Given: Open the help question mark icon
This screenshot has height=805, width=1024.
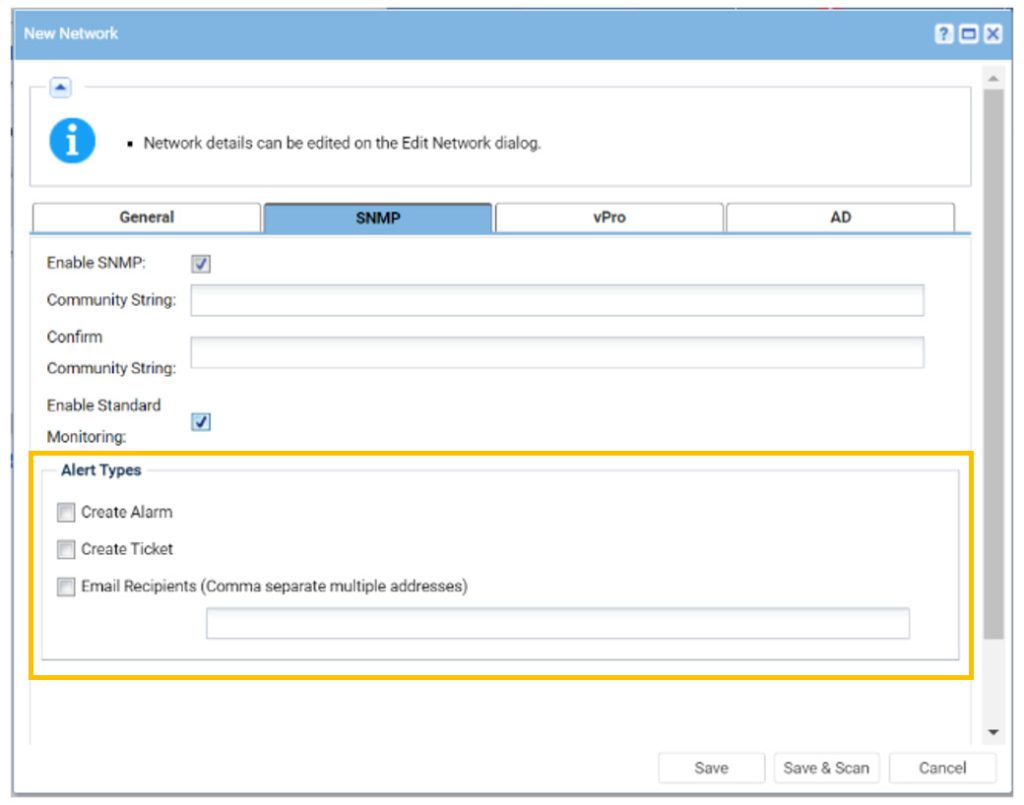Looking at the screenshot, I should pyautogui.click(x=943, y=33).
